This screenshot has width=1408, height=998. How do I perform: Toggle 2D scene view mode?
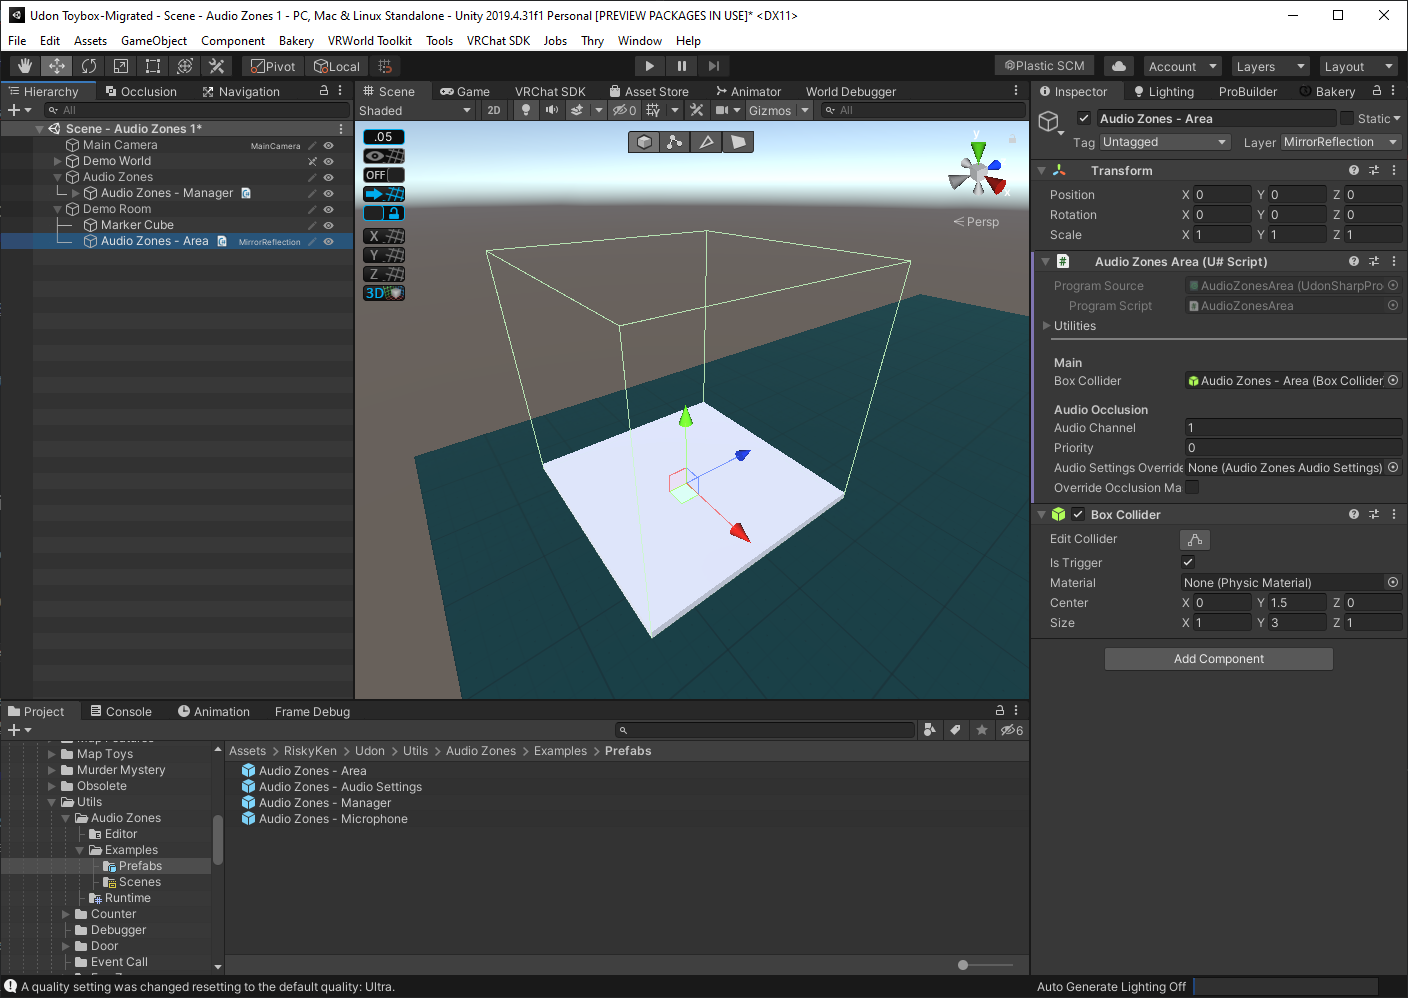(x=494, y=110)
